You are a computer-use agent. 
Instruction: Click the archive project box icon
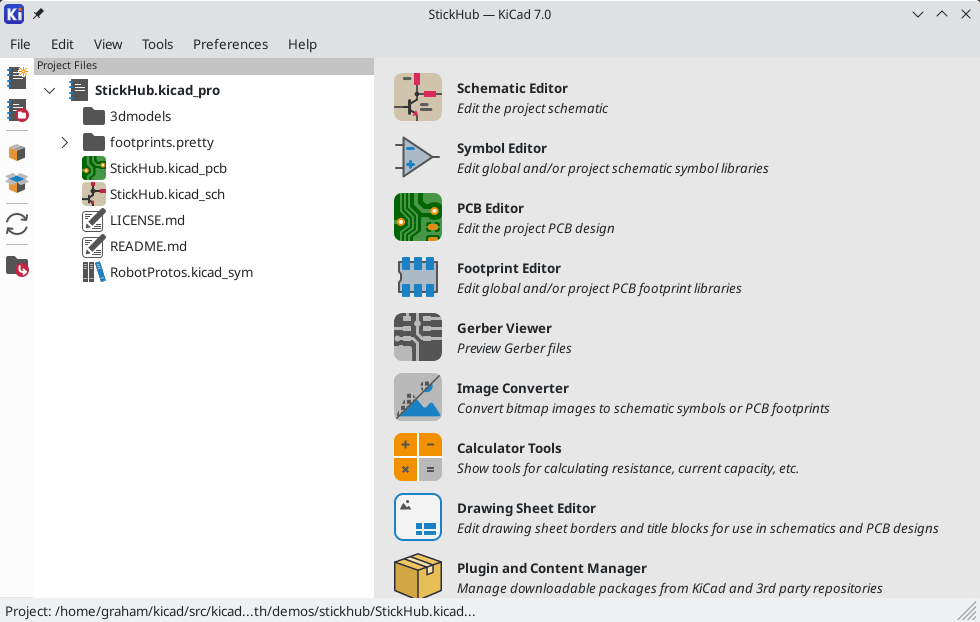coord(17,153)
